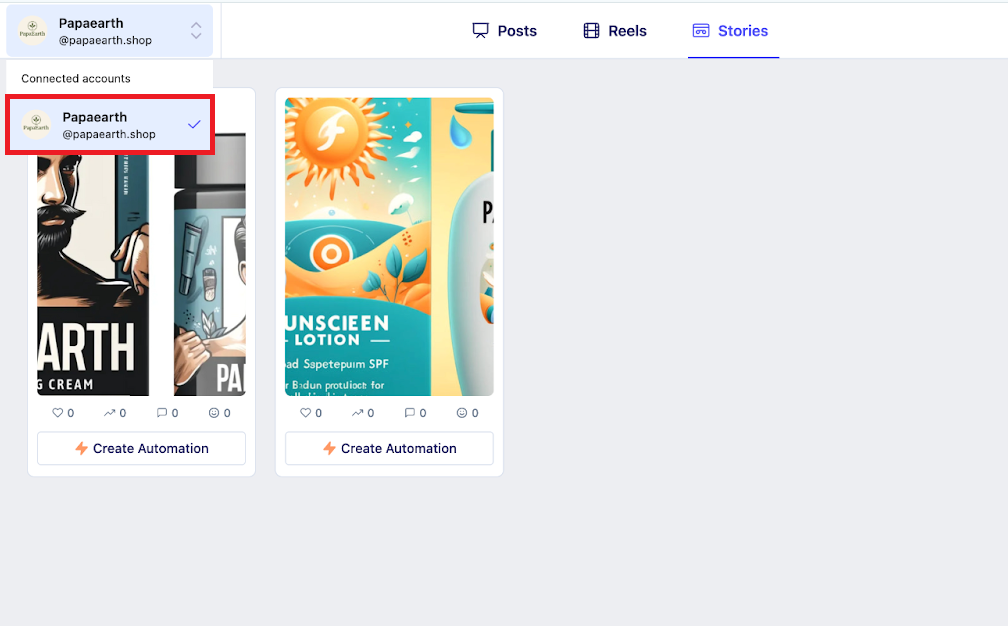The width and height of the screenshot is (1008, 626).
Task: Select Papaearth in Connected accounts list
Action: [110, 125]
